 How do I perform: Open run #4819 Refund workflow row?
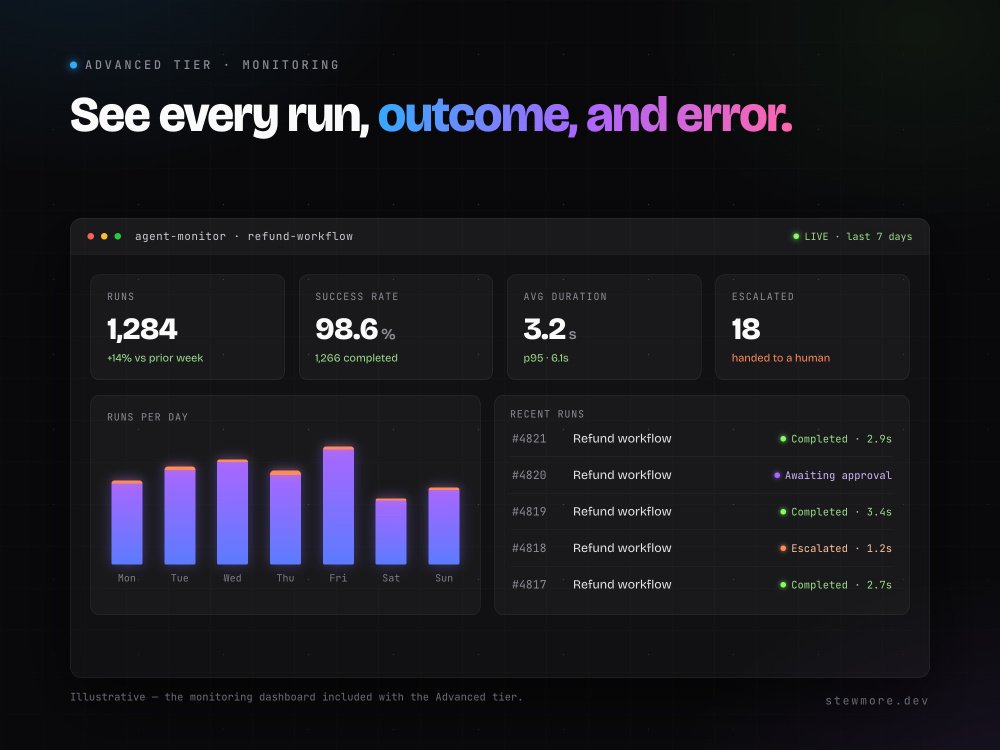[x=702, y=511]
